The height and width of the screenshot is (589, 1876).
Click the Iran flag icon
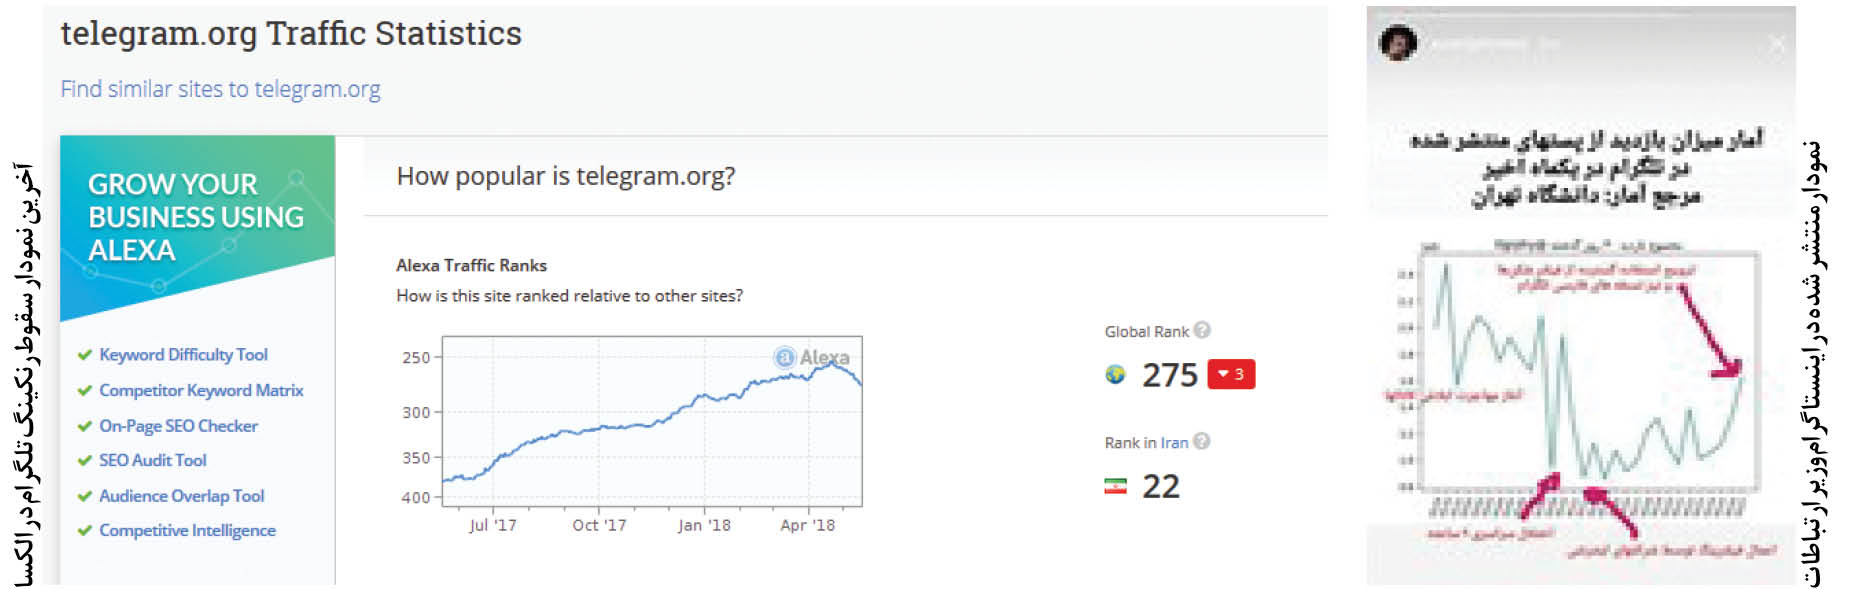(x=1115, y=486)
